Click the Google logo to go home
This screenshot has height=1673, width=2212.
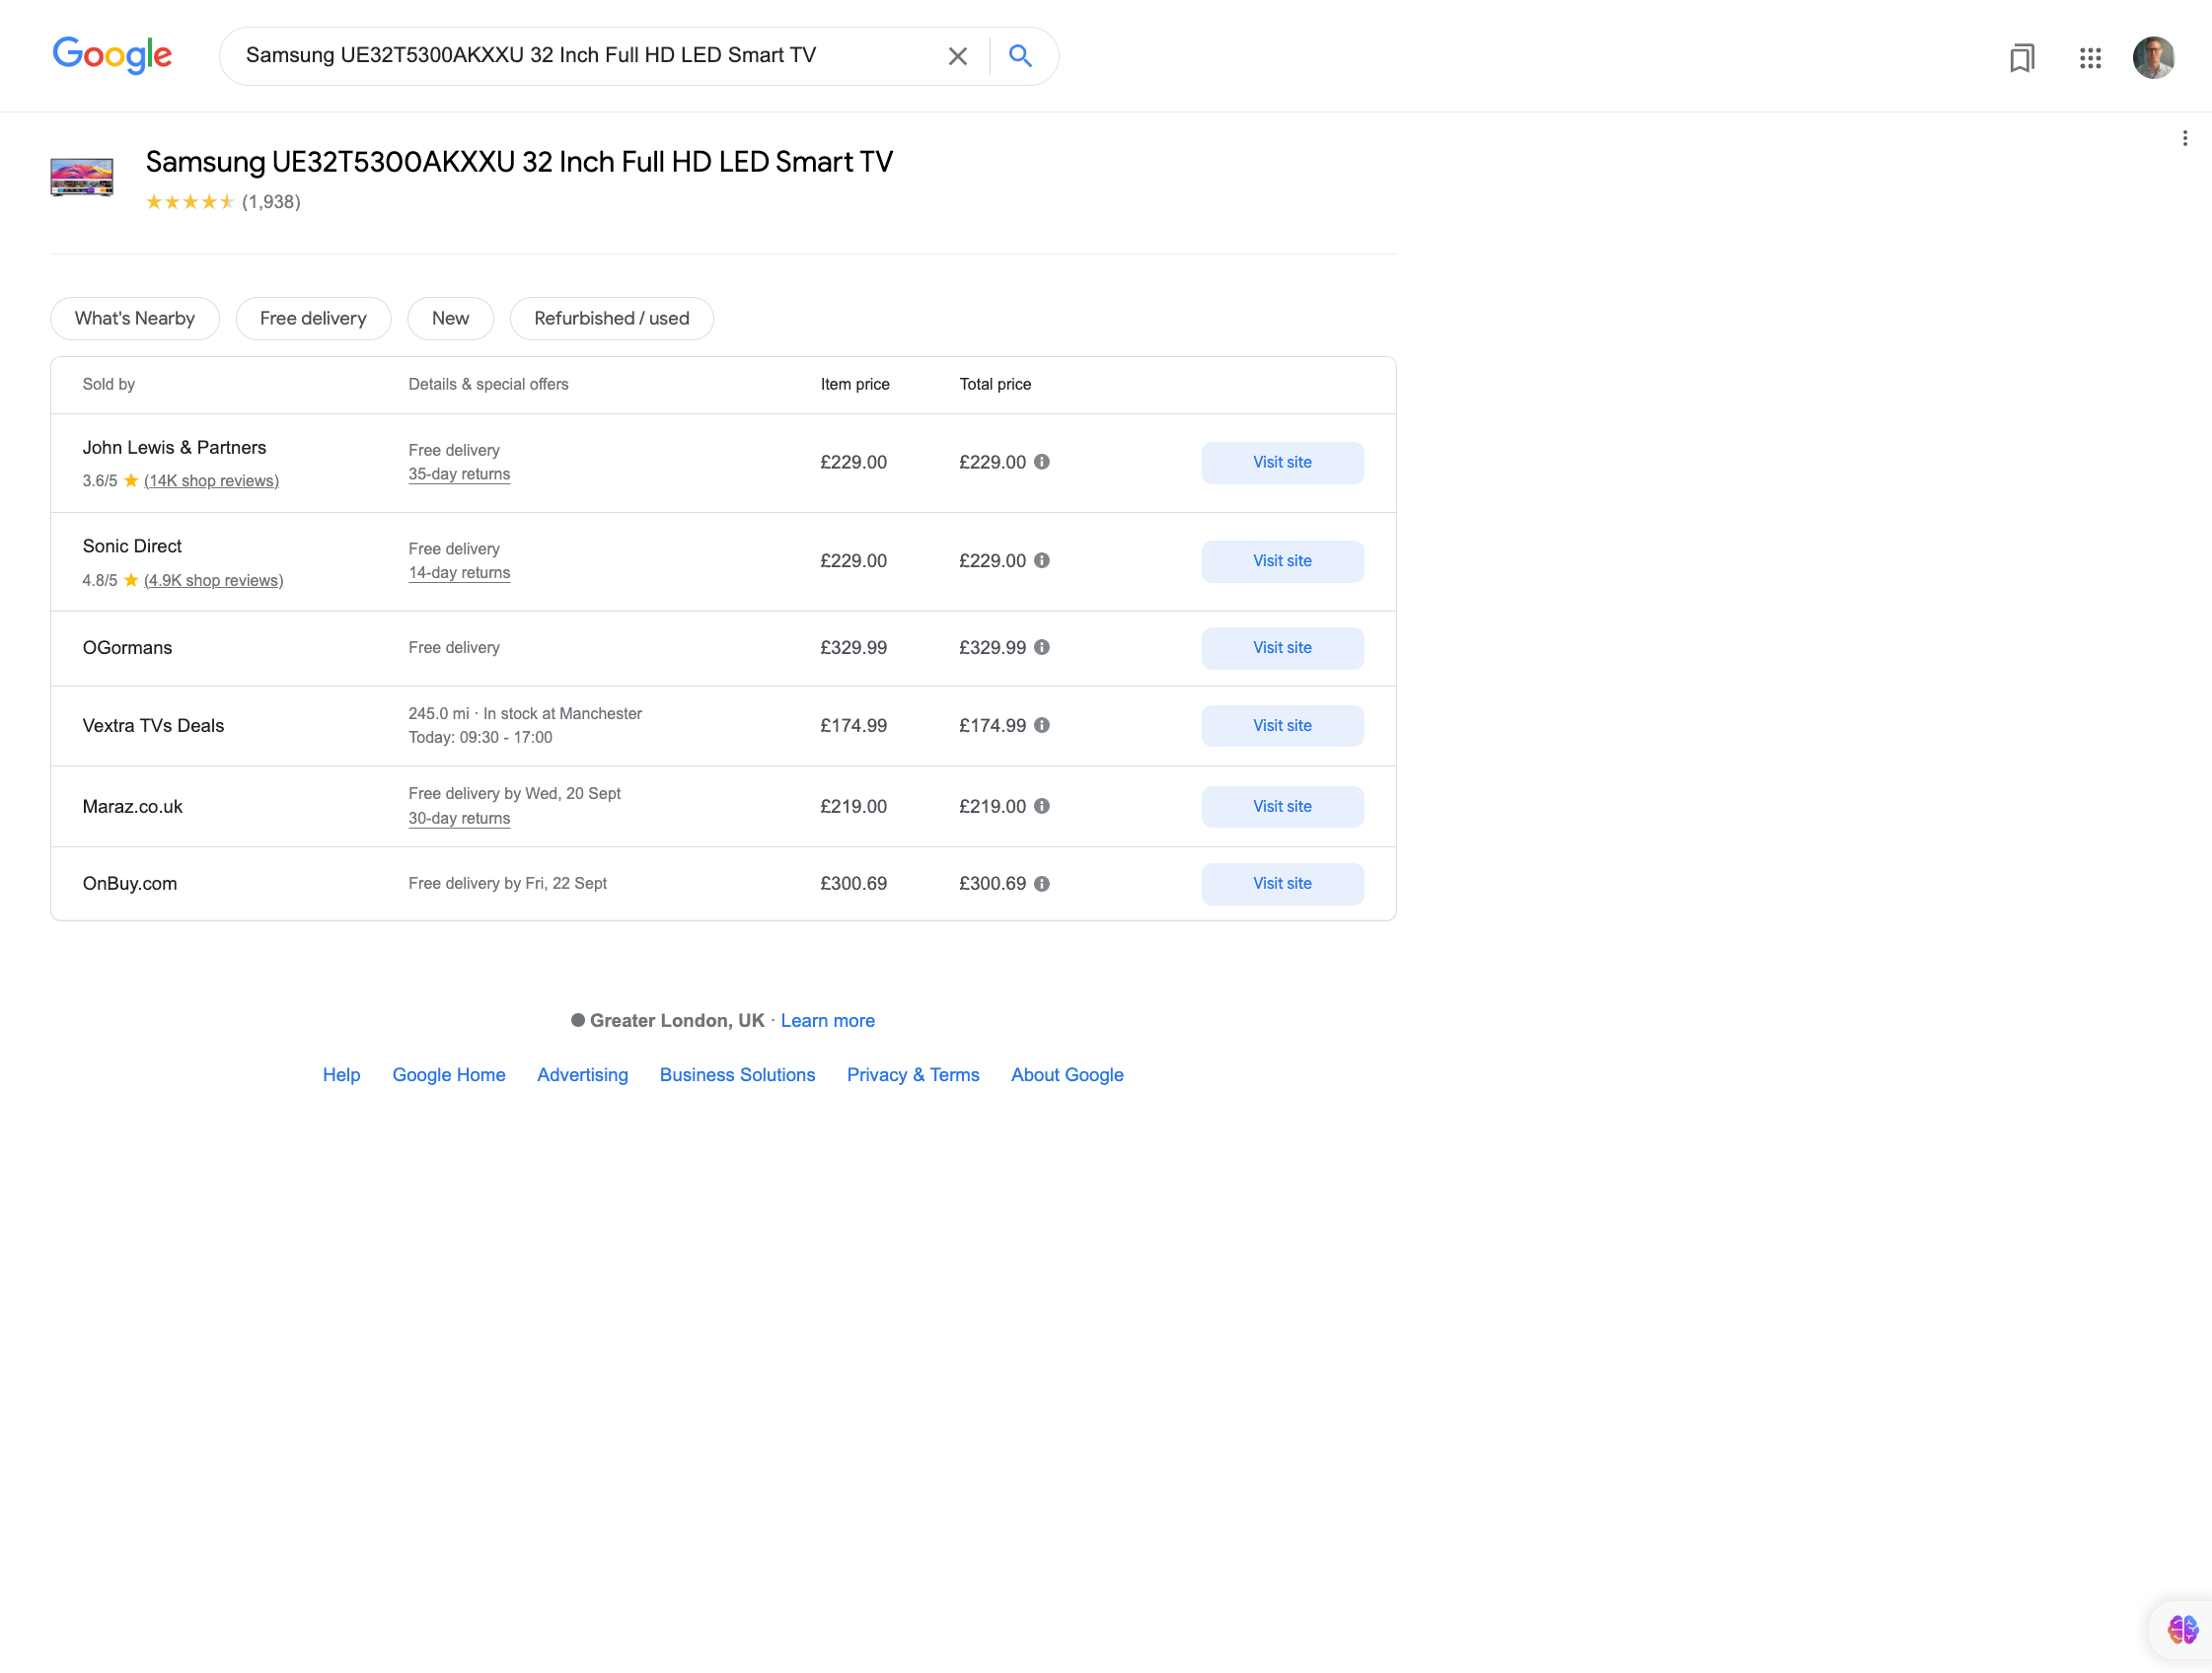point(112,56)
